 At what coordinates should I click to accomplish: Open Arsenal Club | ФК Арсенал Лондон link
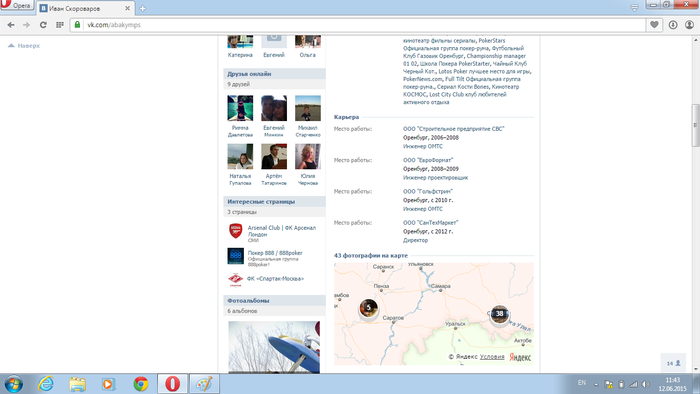pyautogui.click(x=282, y=231)
